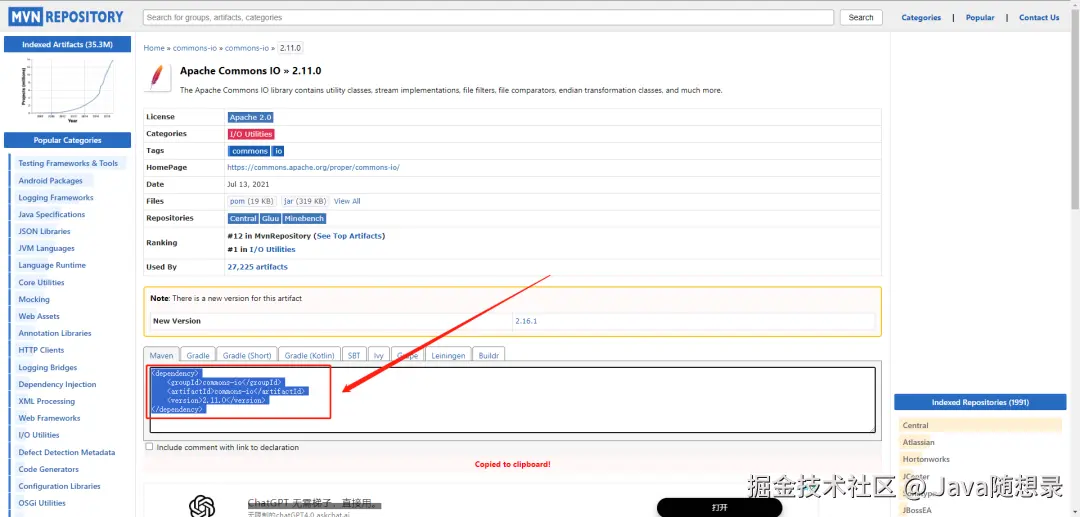Download the pom (19 KB) file
1080x517 pixels.
coord(251,201)
